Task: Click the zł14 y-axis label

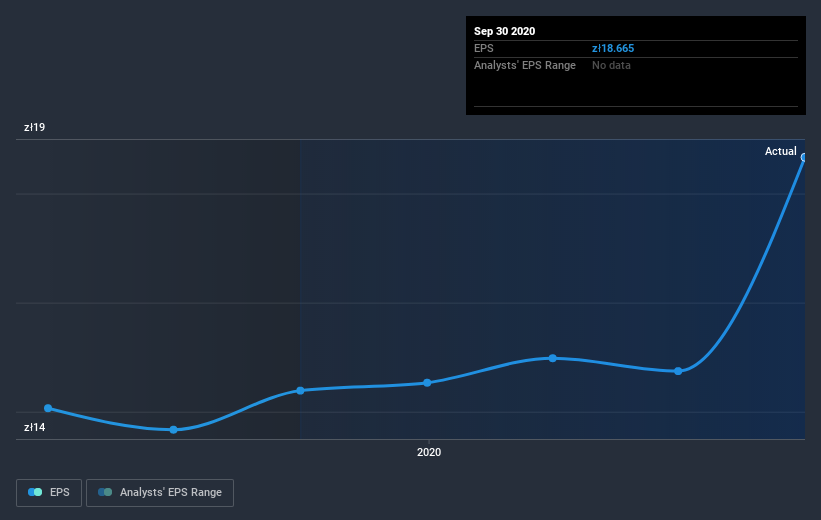Action: [x=35, y=427]
